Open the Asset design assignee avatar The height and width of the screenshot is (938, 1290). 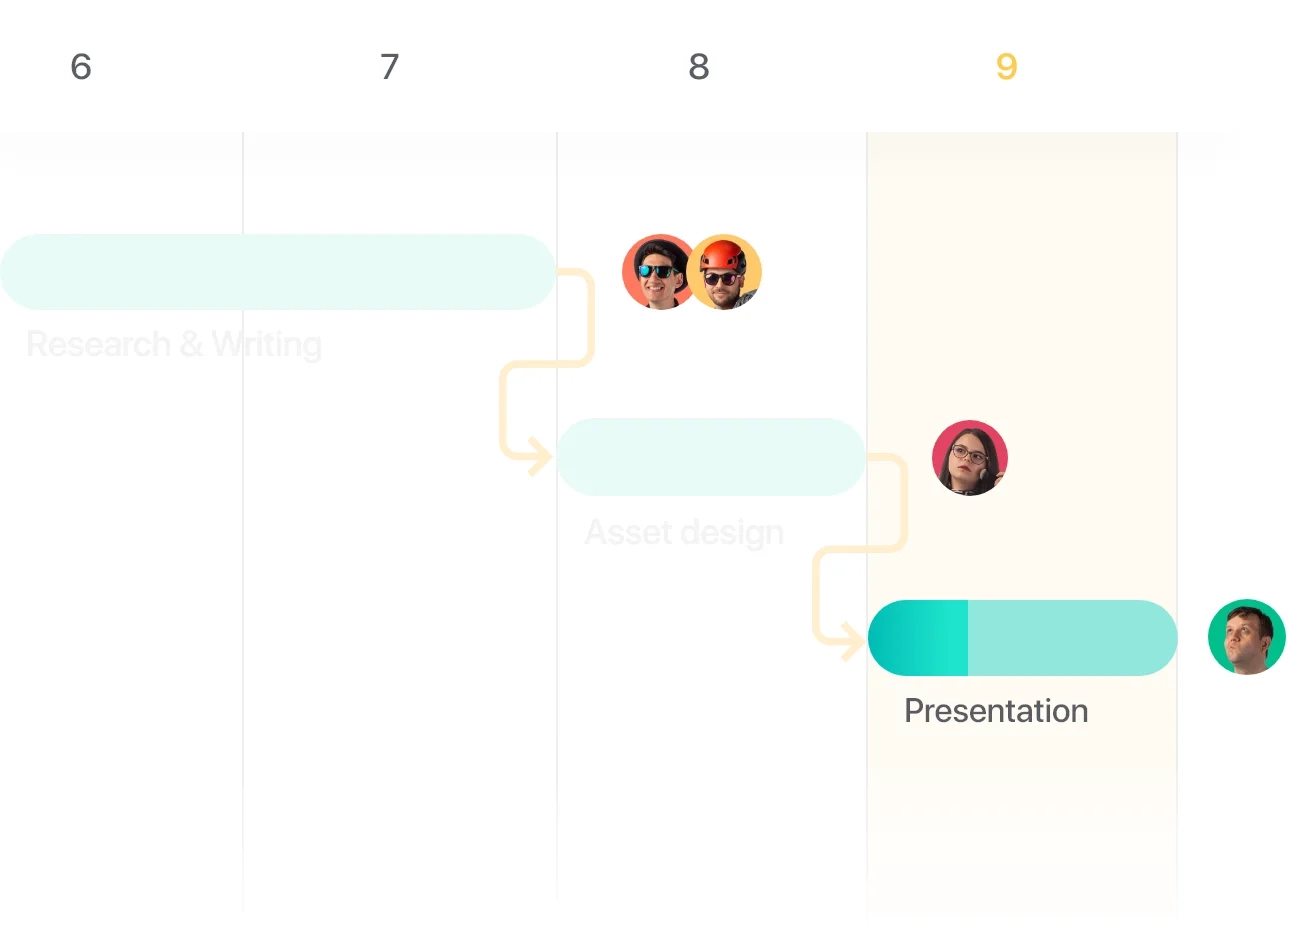pos(970,458)
